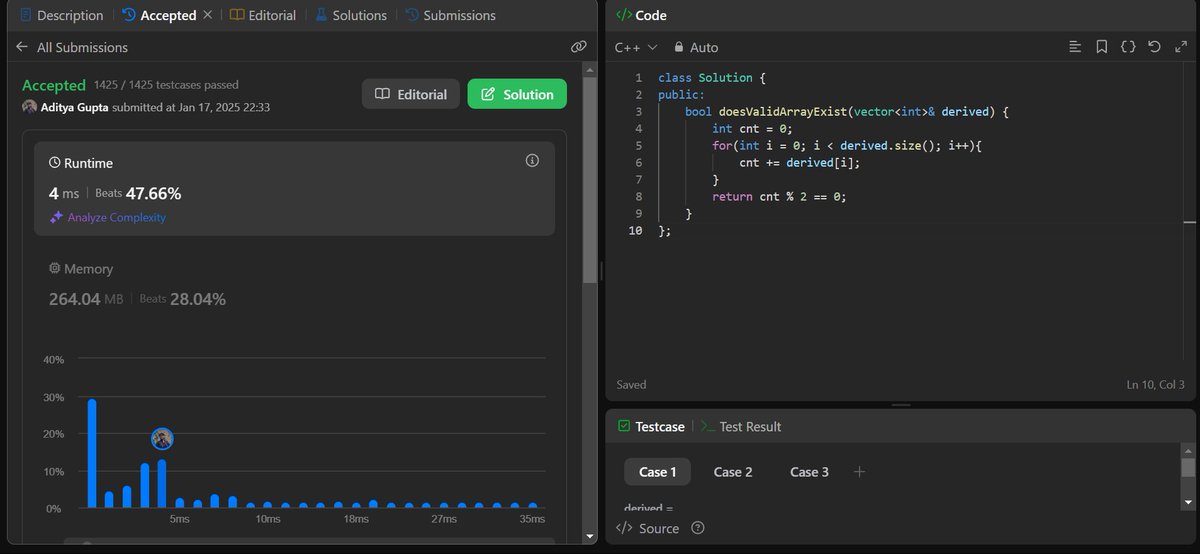
Task: Switch to the Description tab
Action: pos(62,15)
